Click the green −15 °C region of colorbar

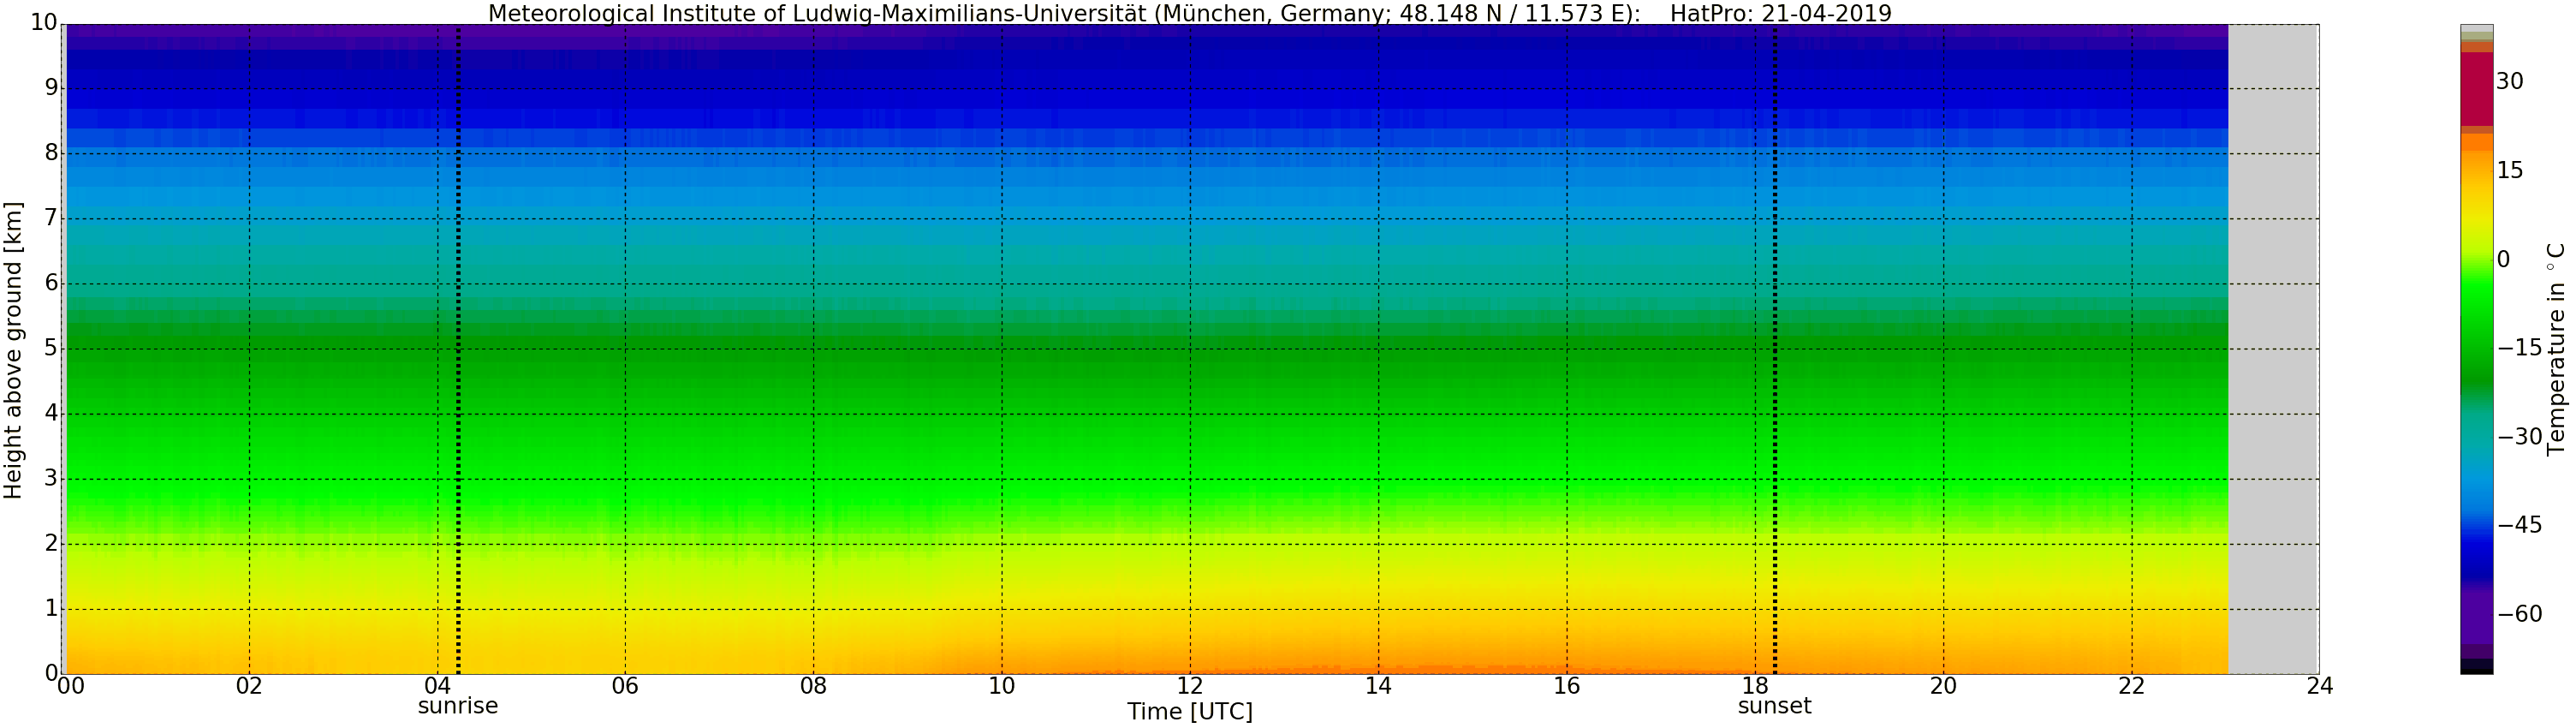pos(2476,348)
